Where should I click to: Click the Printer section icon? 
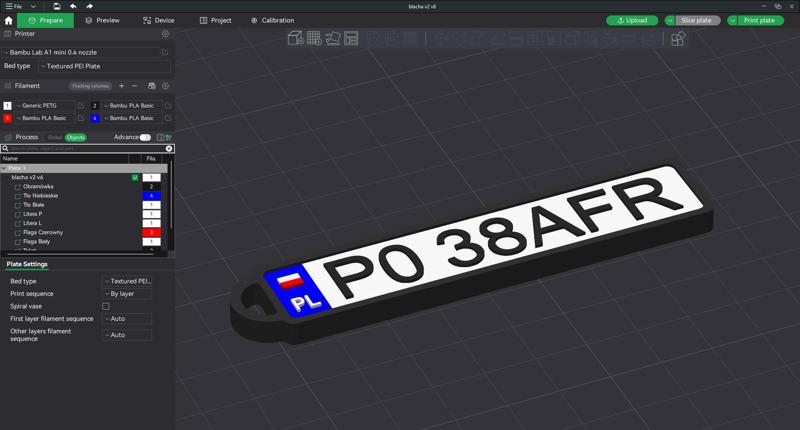(x=8, y=34)
